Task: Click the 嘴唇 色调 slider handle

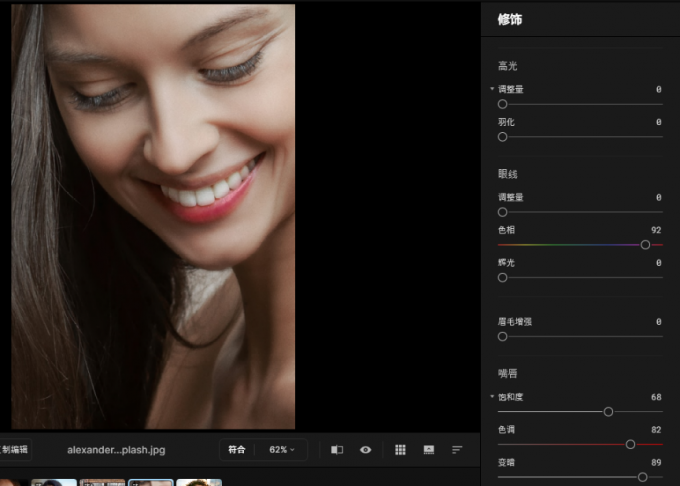Action: coord(630,444)
